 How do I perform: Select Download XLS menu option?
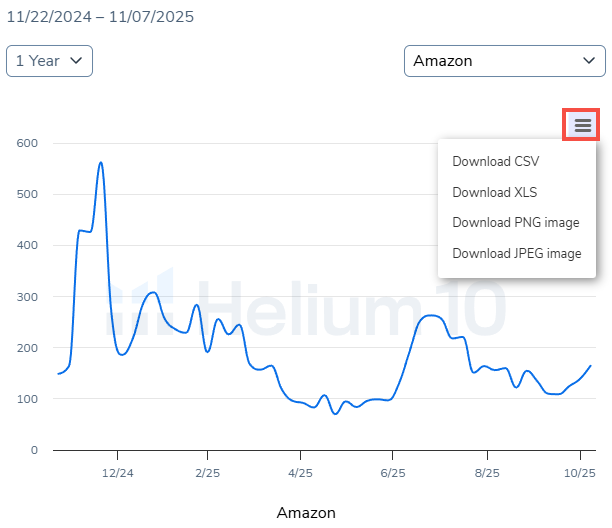coord(494,192)
